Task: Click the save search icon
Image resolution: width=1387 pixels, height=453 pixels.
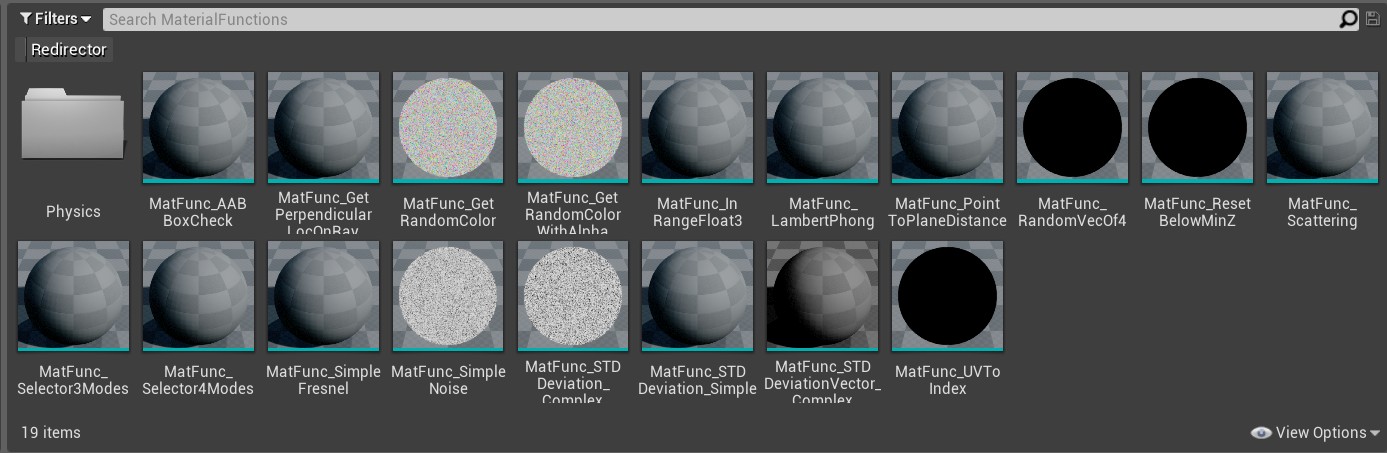Action: [1372, 19]
